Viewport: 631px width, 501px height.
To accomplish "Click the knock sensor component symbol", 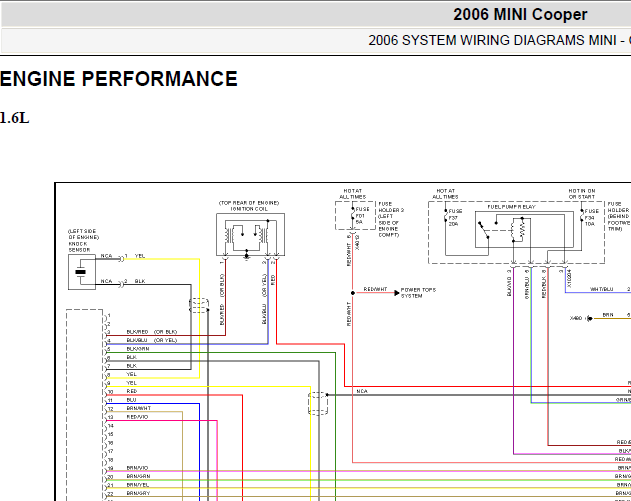I will (x=82, y=272).
